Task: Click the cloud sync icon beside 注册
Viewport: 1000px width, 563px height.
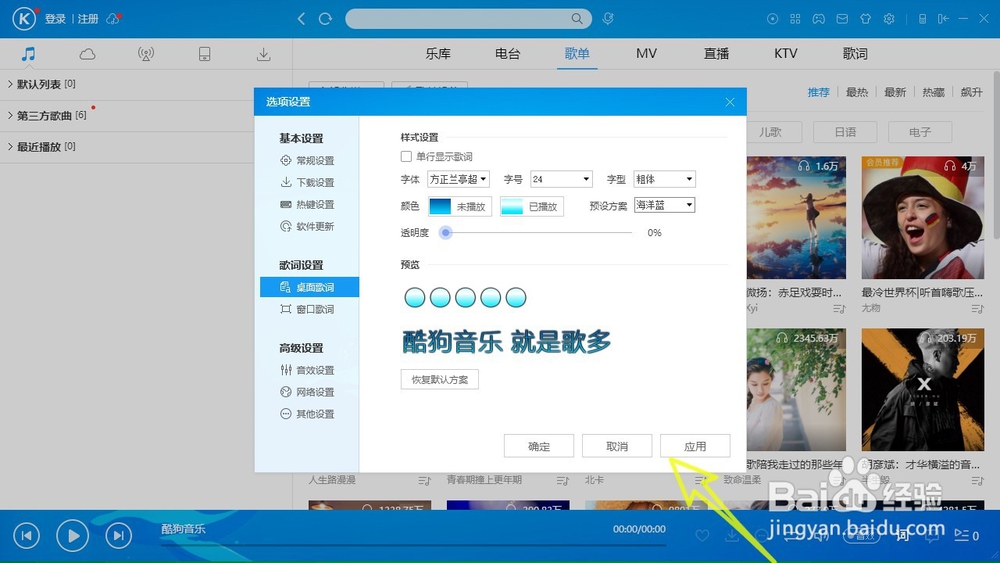Action: pyautogui.click(x=113, y=19)
